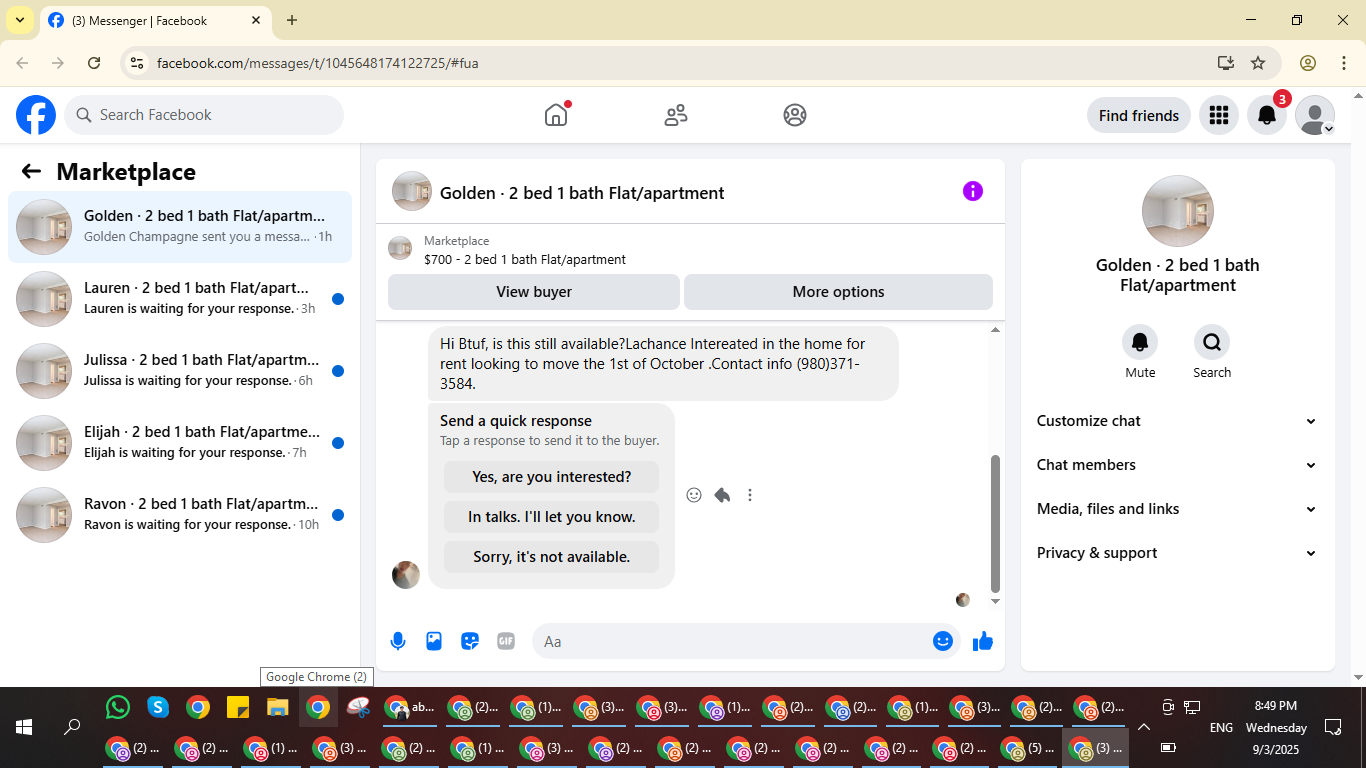Open conversation information purple icon
Screen dimensions: 1366x768
coord(973,191)
